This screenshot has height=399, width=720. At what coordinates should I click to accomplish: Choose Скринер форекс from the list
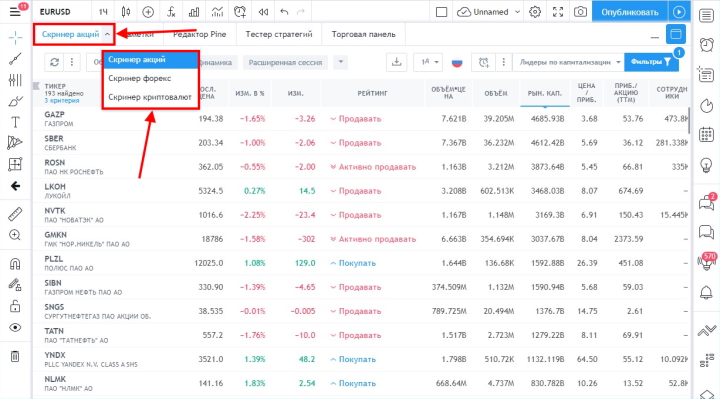click(x=140, y=79)
